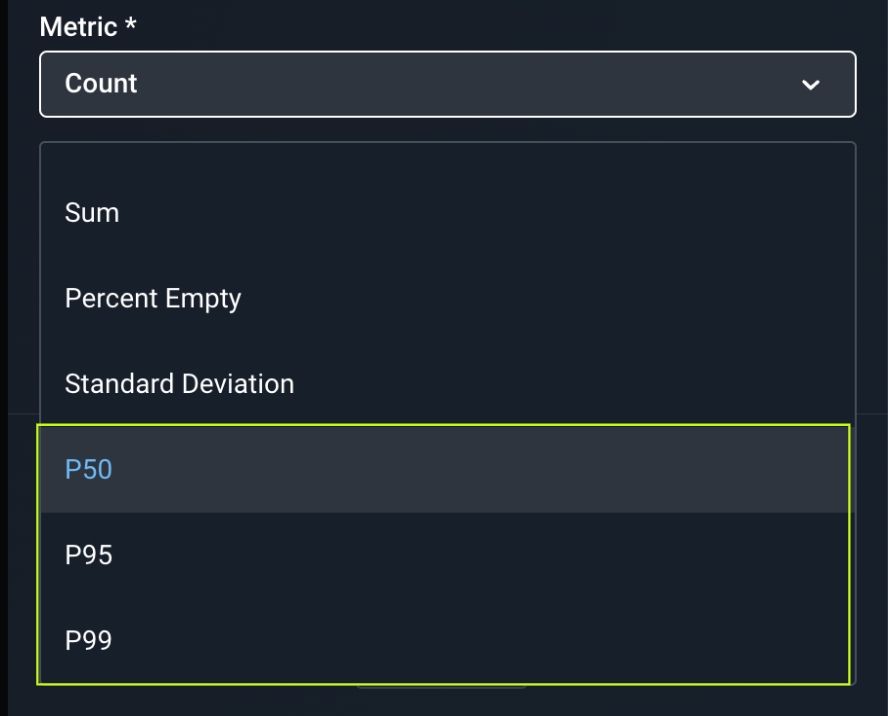Click the Metric dropdown chevron arrow
This screenshot has height=716, width=888.
click(811, 85)
